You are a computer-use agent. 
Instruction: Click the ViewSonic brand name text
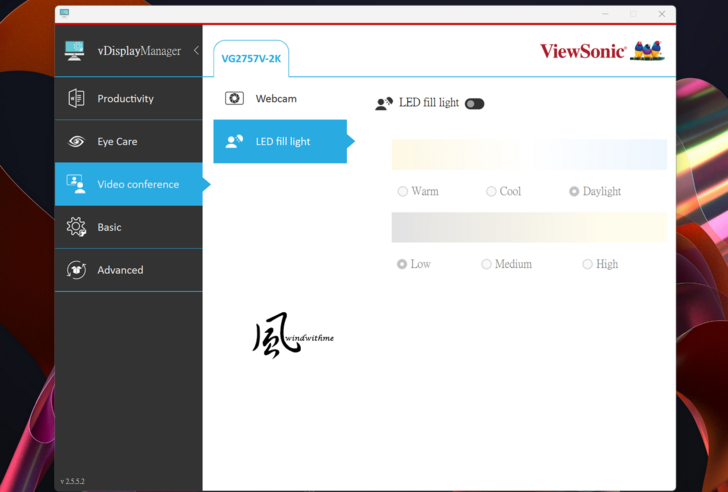[583, 51]
